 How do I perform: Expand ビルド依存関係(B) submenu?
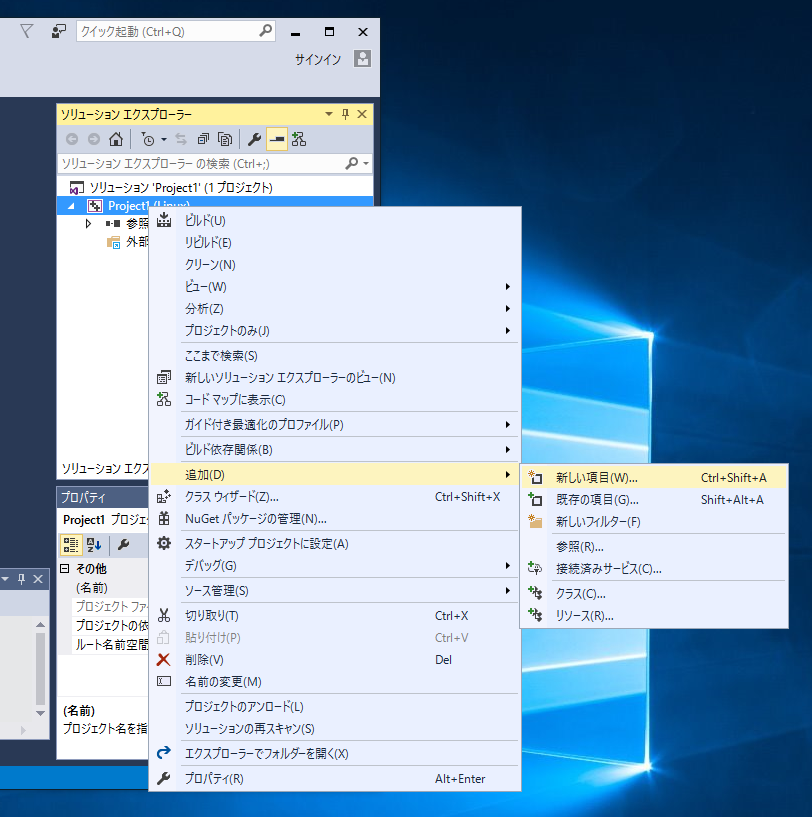click(335, 450)
